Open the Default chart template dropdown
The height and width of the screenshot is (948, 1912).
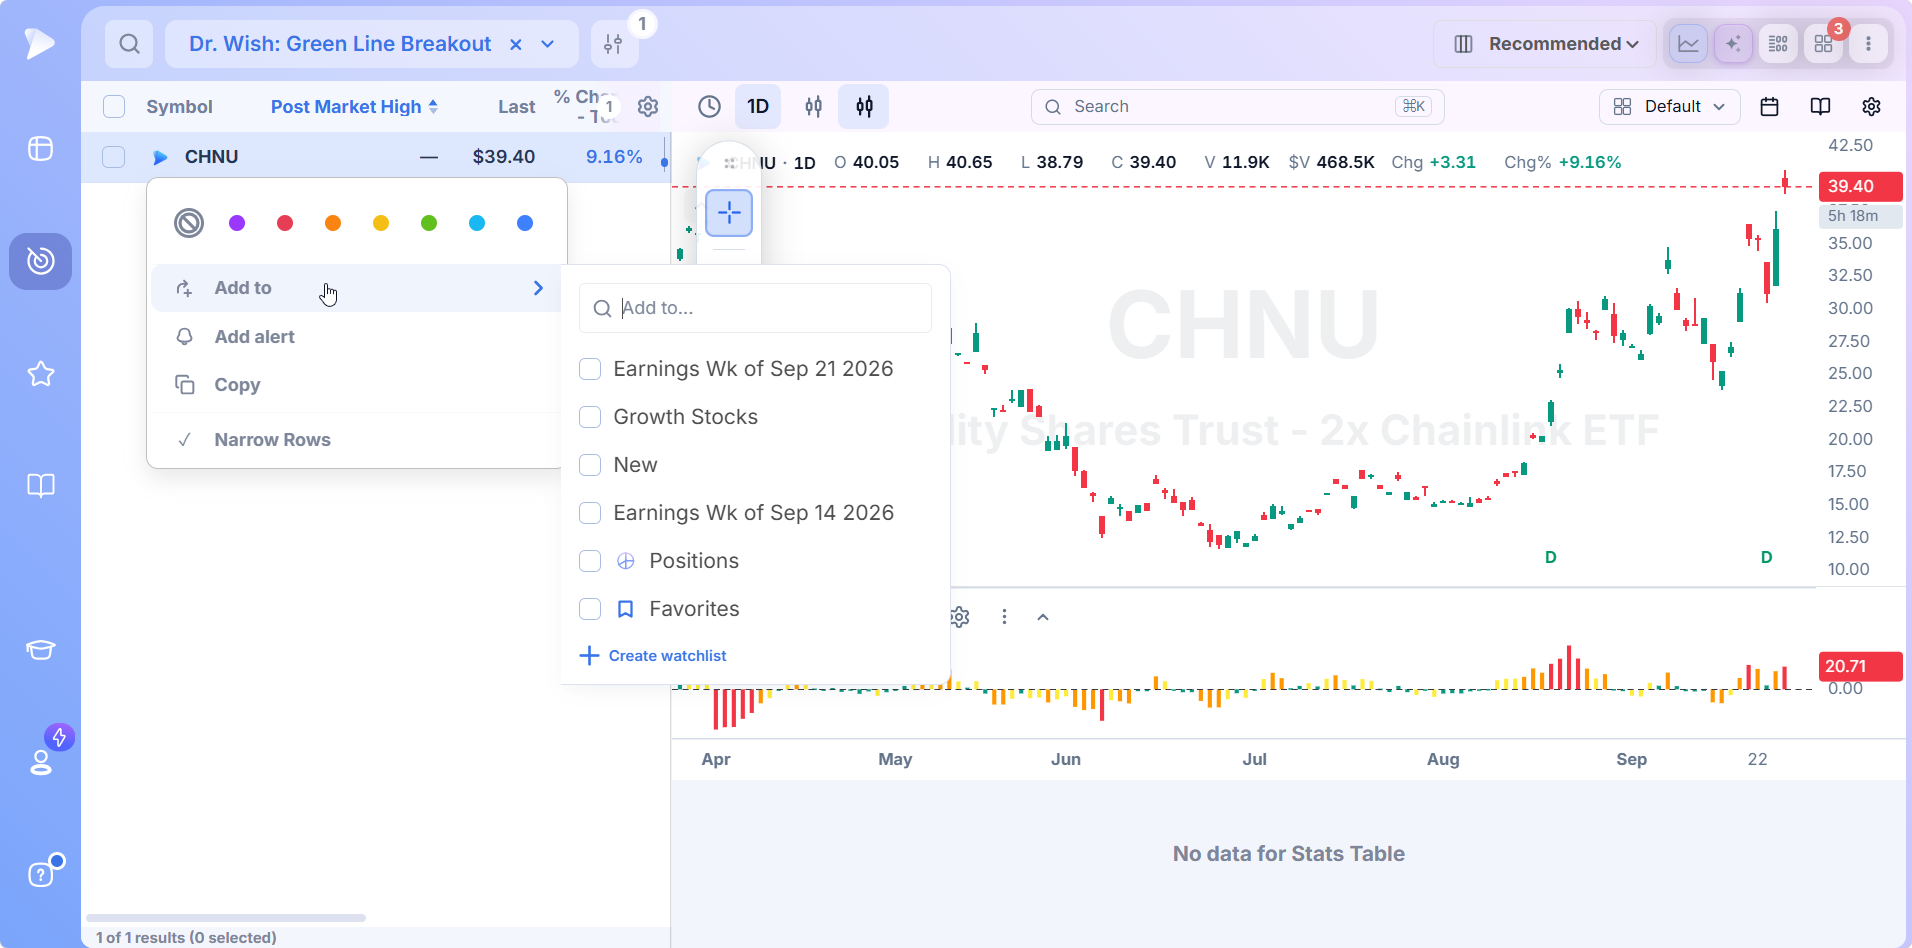point(1670,107)
